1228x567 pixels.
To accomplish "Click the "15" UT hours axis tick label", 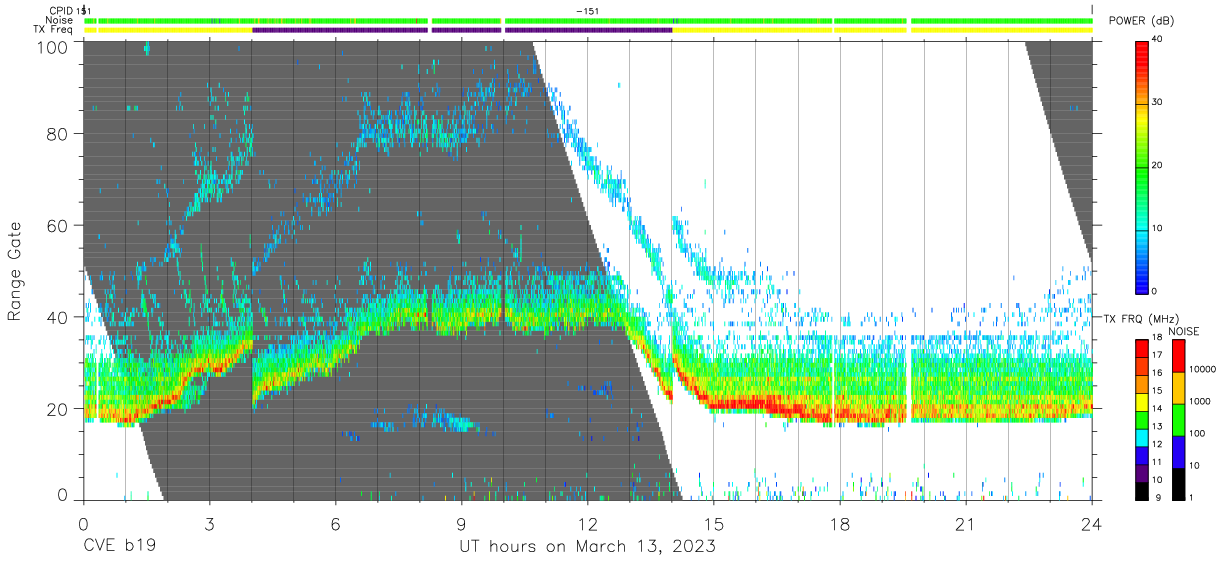I will tap(713, 523).
